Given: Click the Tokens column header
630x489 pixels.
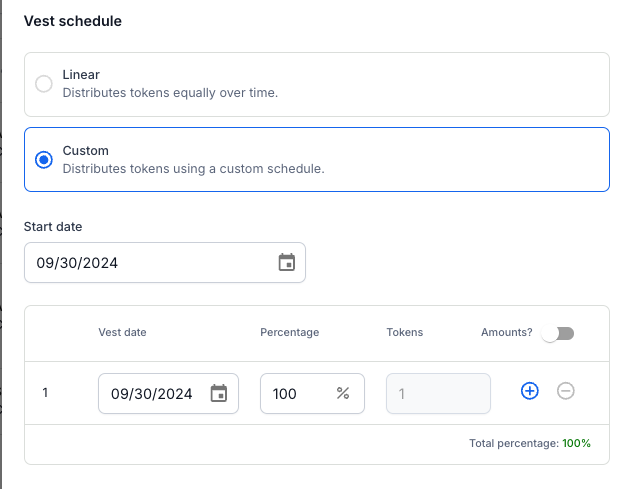Looking at the screenshot, I should 405,332.
